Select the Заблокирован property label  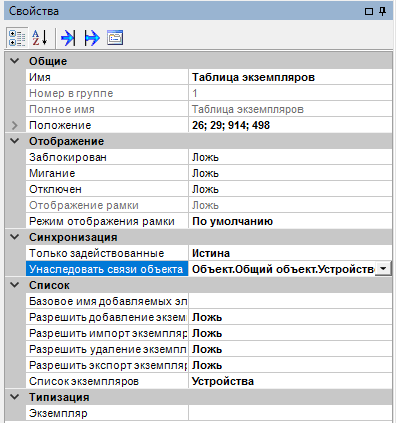coord(68,157)
